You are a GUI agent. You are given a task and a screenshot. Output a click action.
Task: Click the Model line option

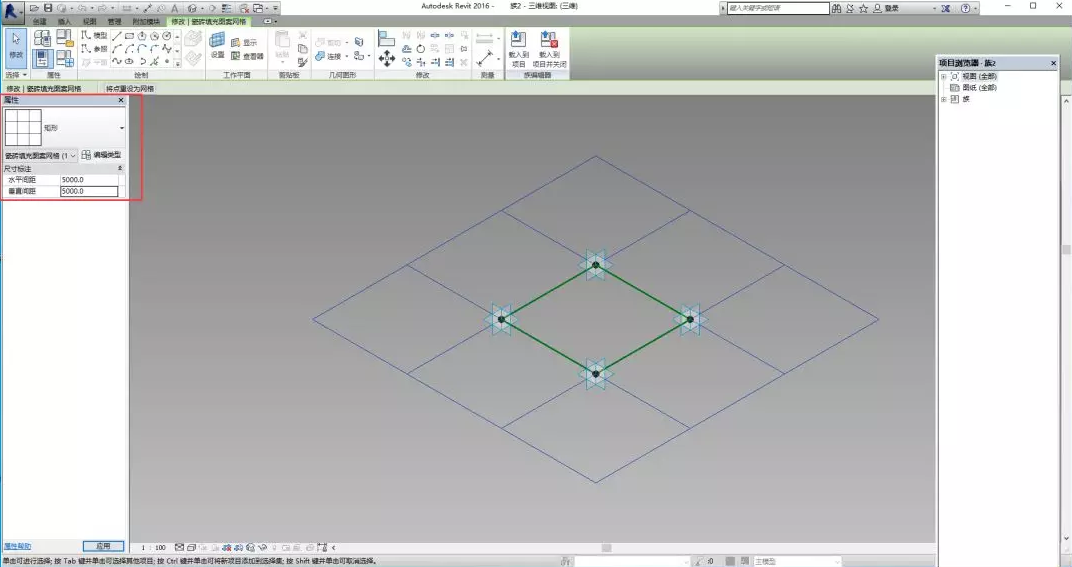point(94,35)
